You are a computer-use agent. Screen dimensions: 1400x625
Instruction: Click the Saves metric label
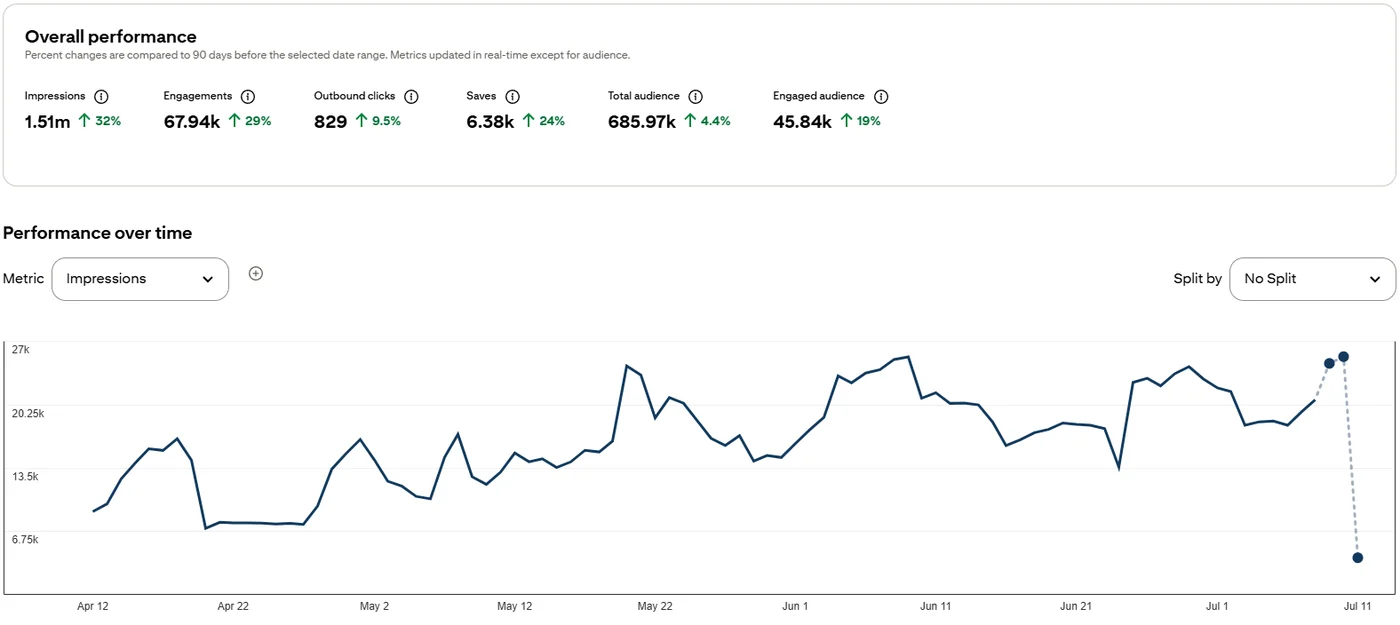[x=481, y=96]
